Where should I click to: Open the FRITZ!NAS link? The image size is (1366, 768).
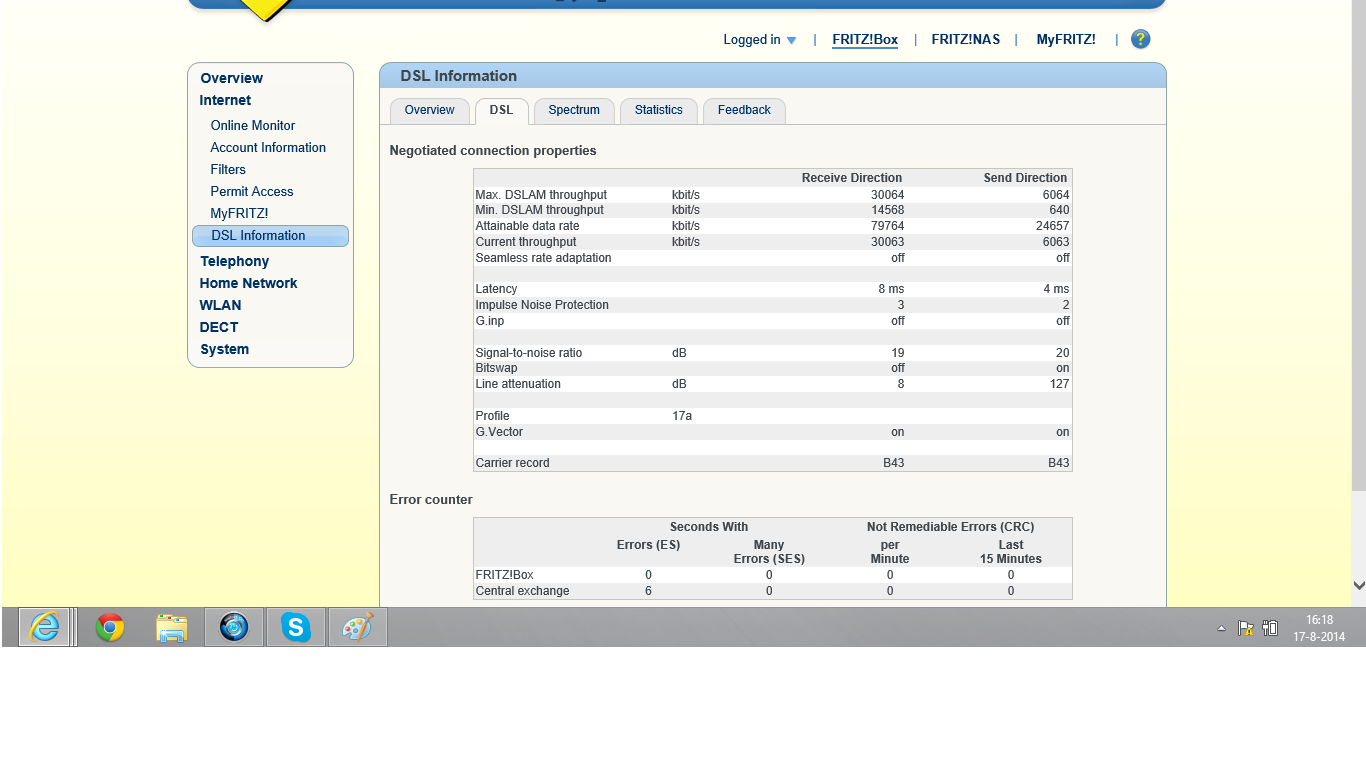(x=965, y=40)
